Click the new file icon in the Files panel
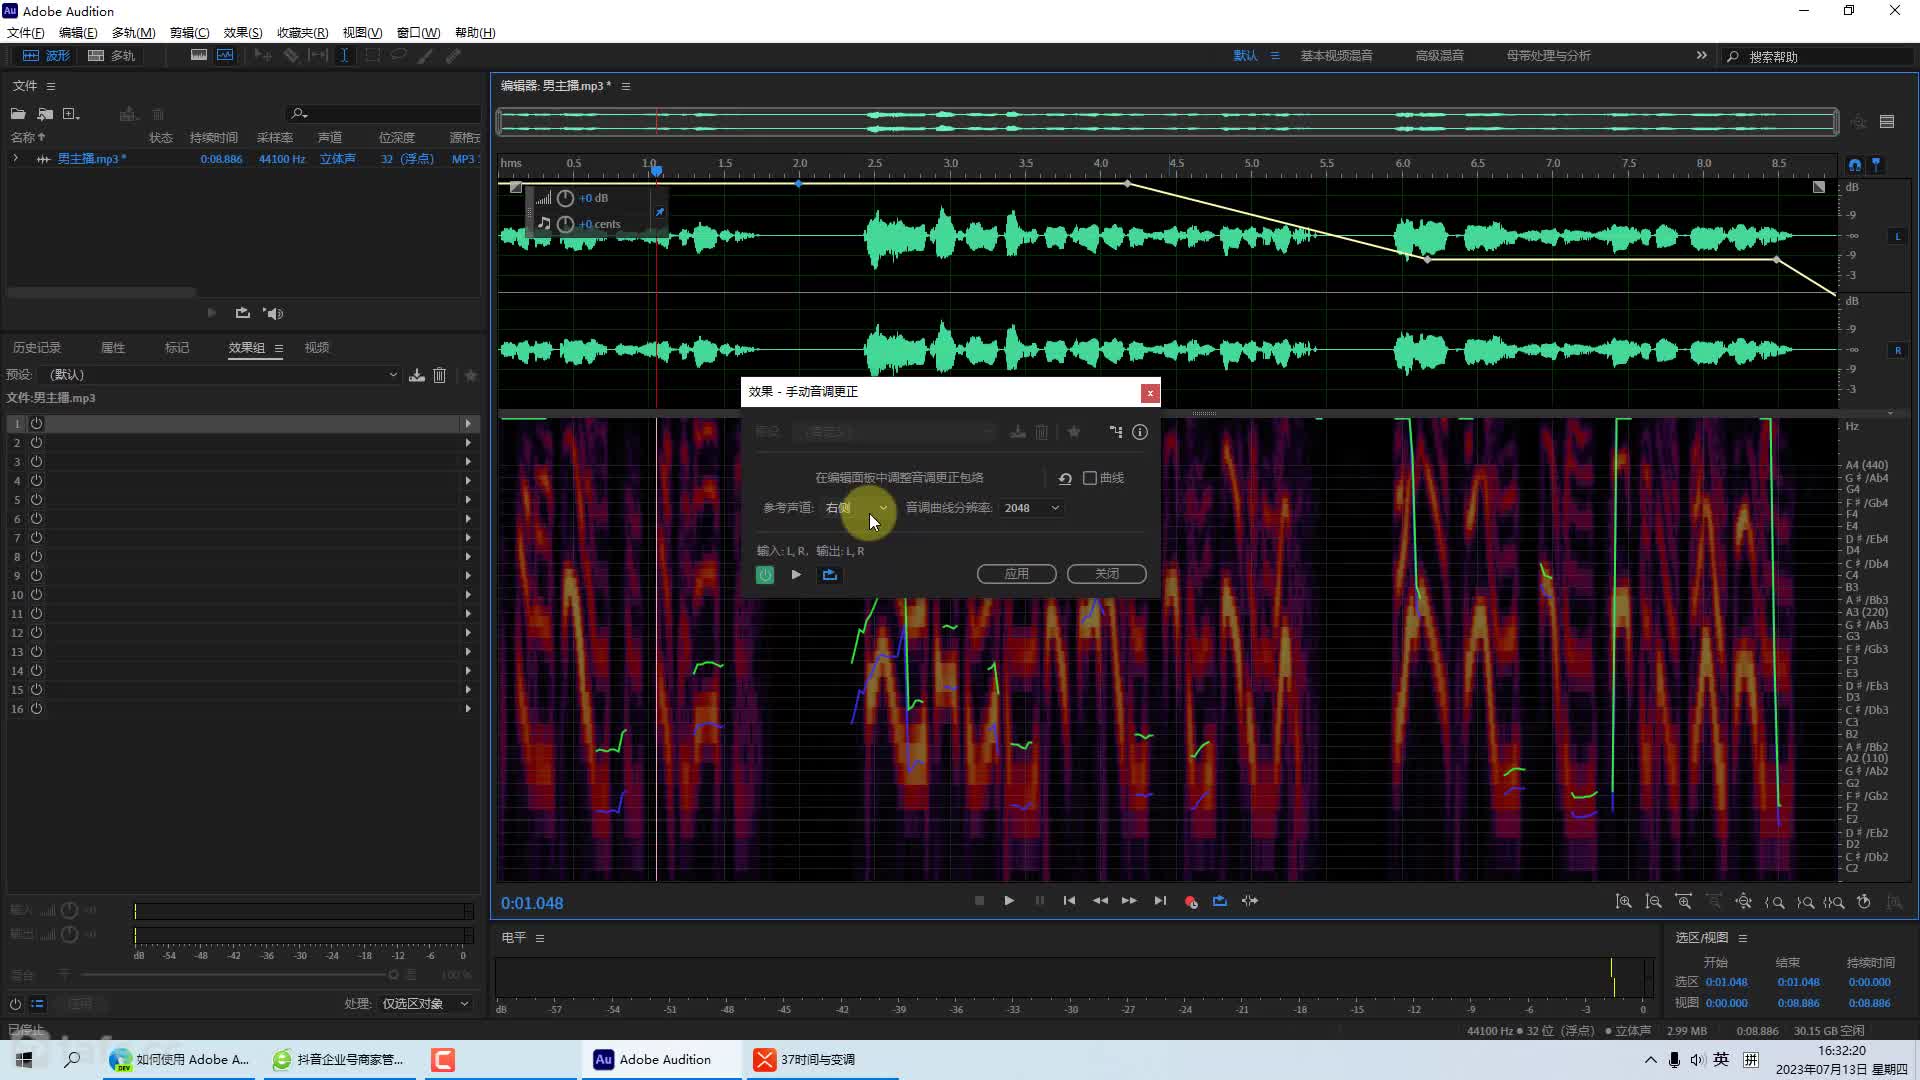The width and height of the screenshot is (1920, 1080). 71,114
